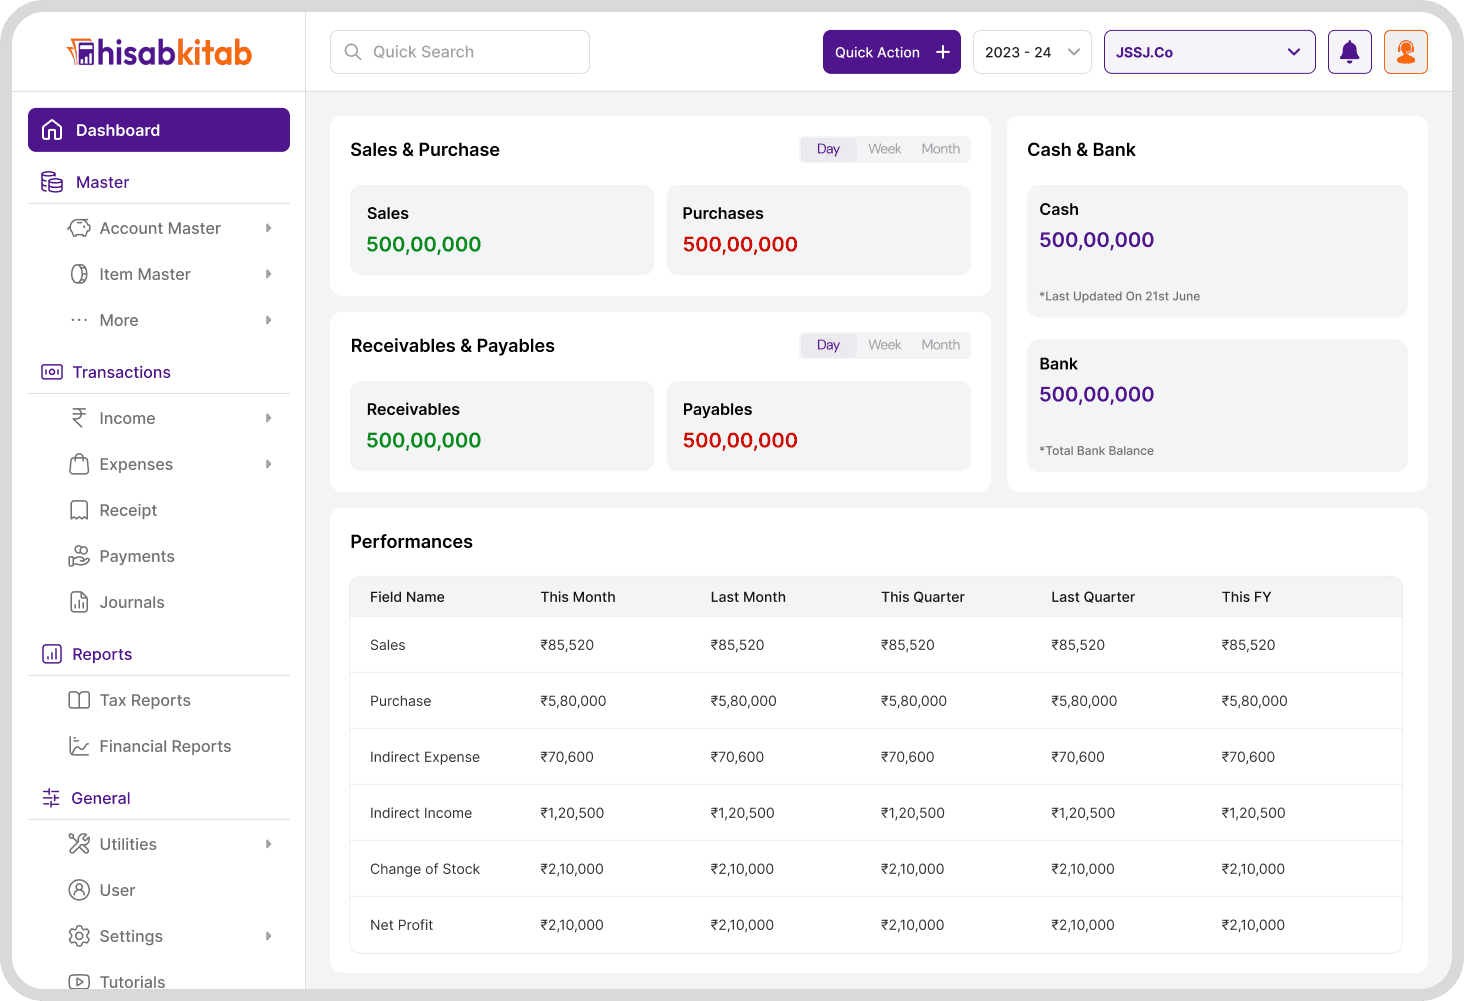Image resolution: width=1464 pixels, height=1001 pixels.
Task: Open the orange user profile button
Action: (1406, 52)
